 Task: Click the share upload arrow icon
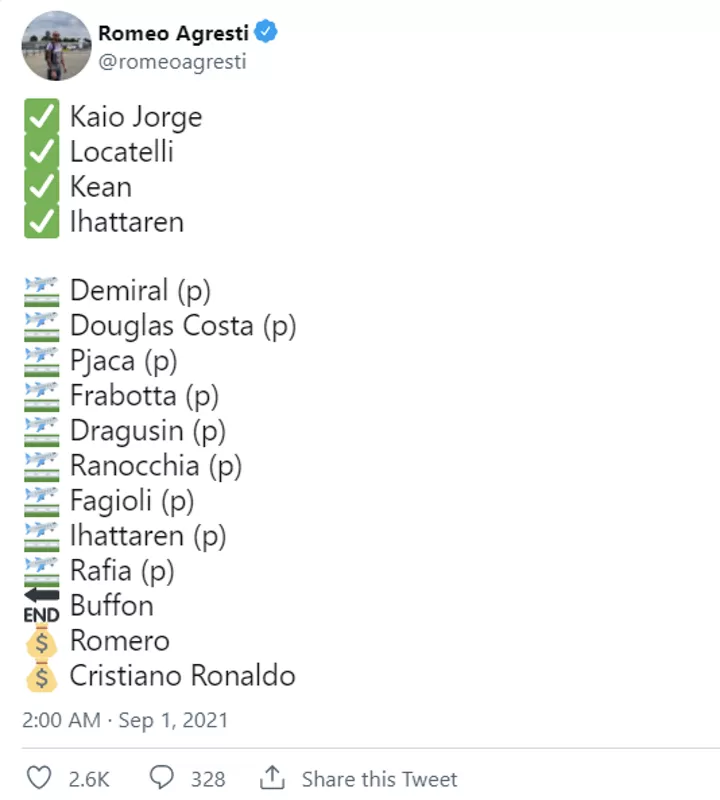pos(272,777)
